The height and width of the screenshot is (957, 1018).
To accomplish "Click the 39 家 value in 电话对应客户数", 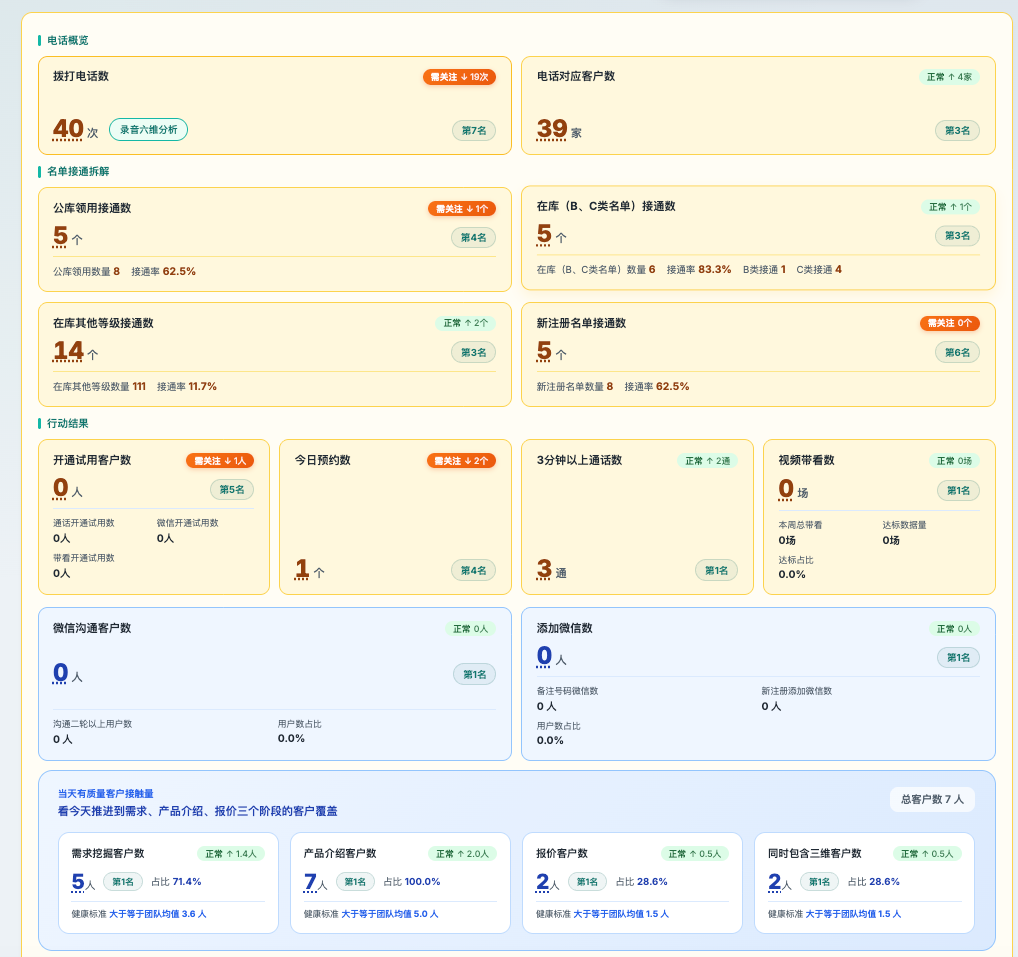I will 559,129.
